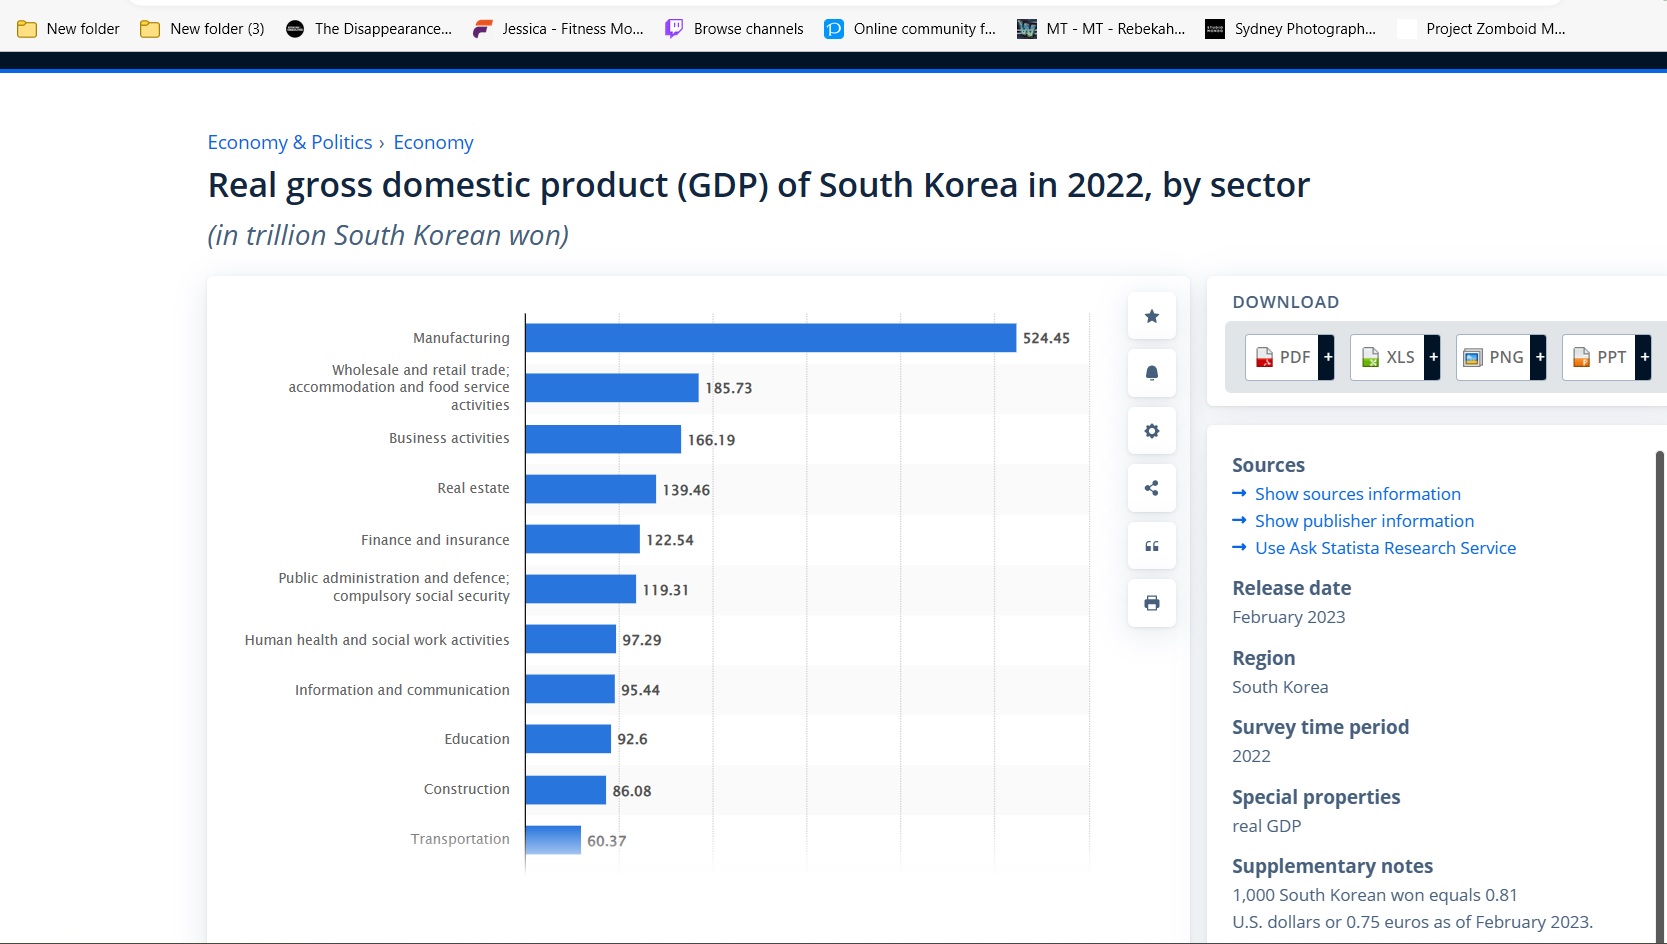The width and height of the screenshot is (1667, 944).
Task: Click the plus next to PPT
Action: coord(1644,357)
